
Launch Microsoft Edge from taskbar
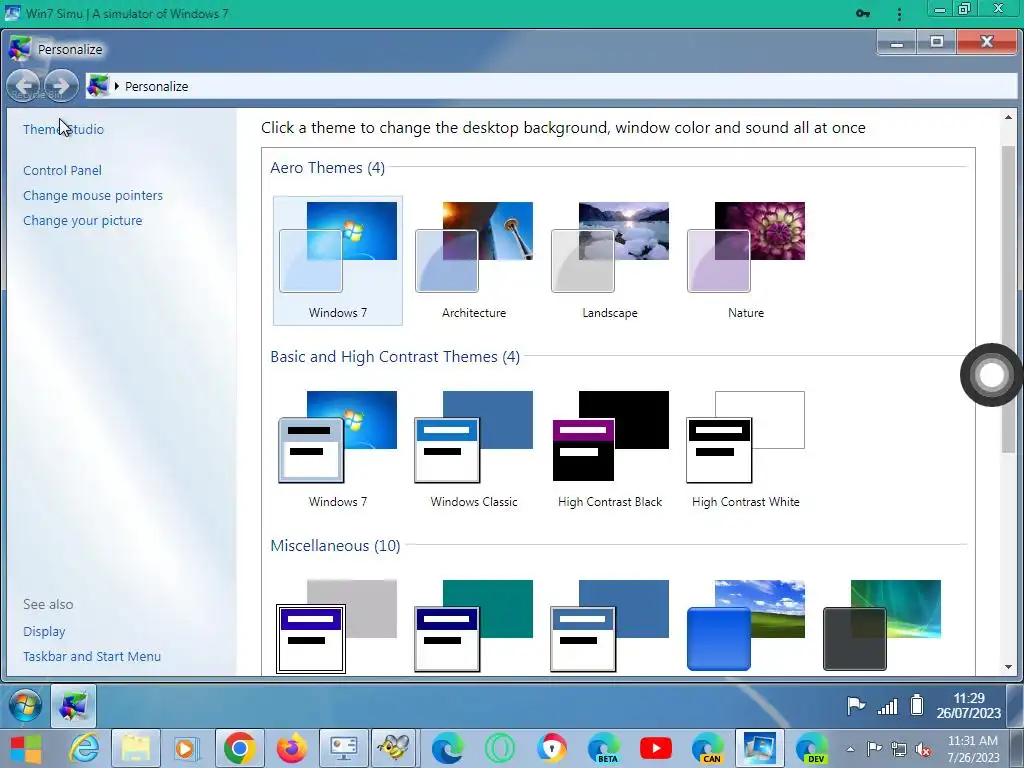447,748
